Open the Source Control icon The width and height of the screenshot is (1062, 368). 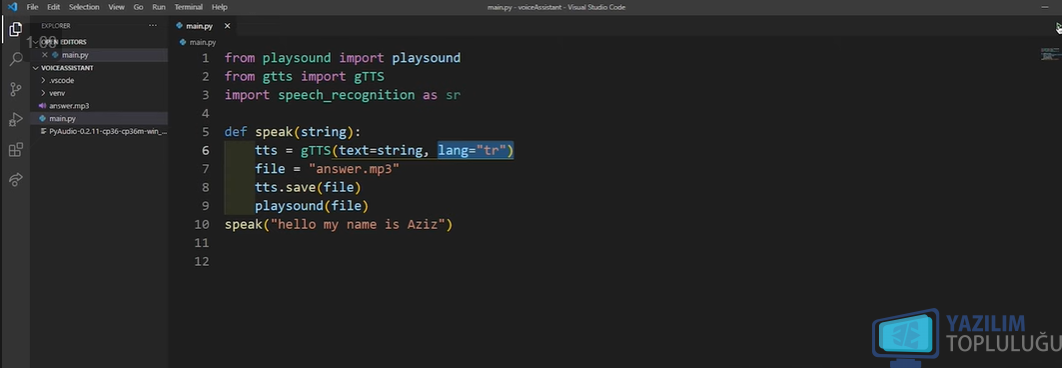pyautogui.click(x=15, y=89)
